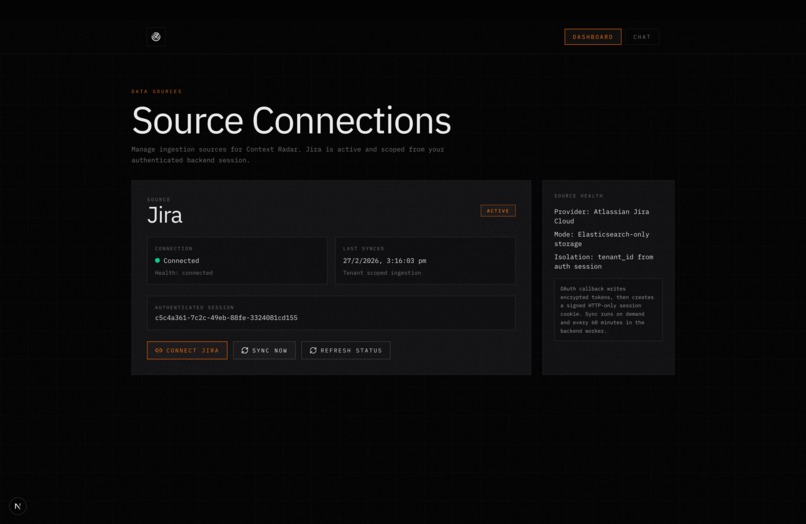Trigger Sync Now button
Screen dimensions: 806x524
[264, 350]
